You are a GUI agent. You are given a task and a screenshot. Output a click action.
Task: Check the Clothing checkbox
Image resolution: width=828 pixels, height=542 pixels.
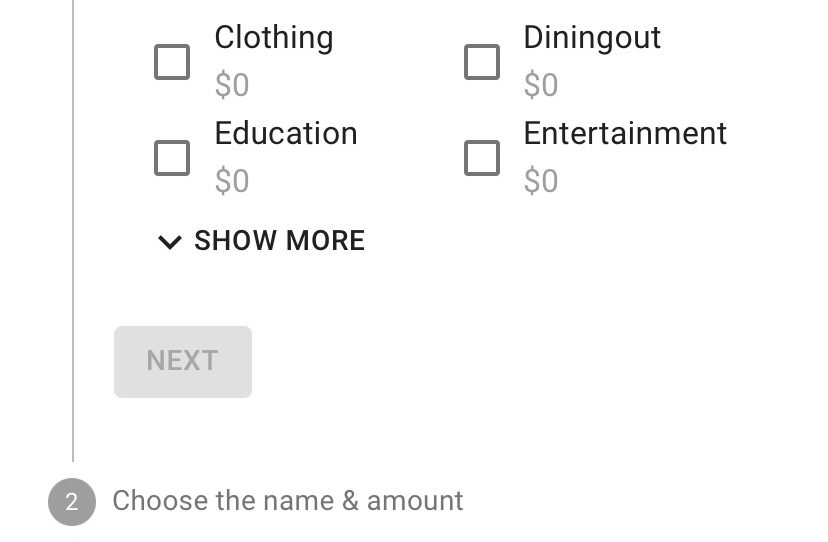pyautogui.click(x=172, y=62)
